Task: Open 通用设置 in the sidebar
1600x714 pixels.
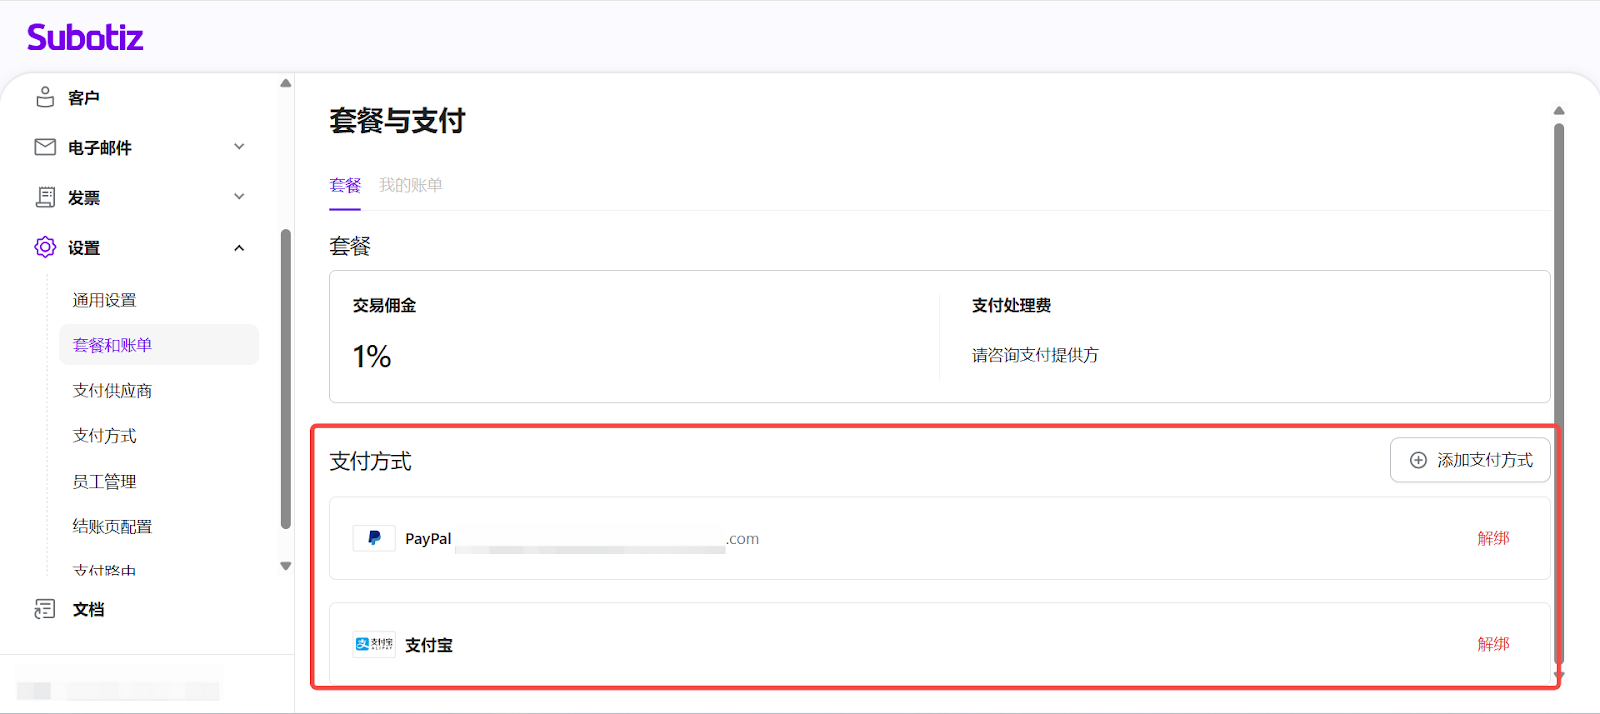Action: tap(104, 300)
